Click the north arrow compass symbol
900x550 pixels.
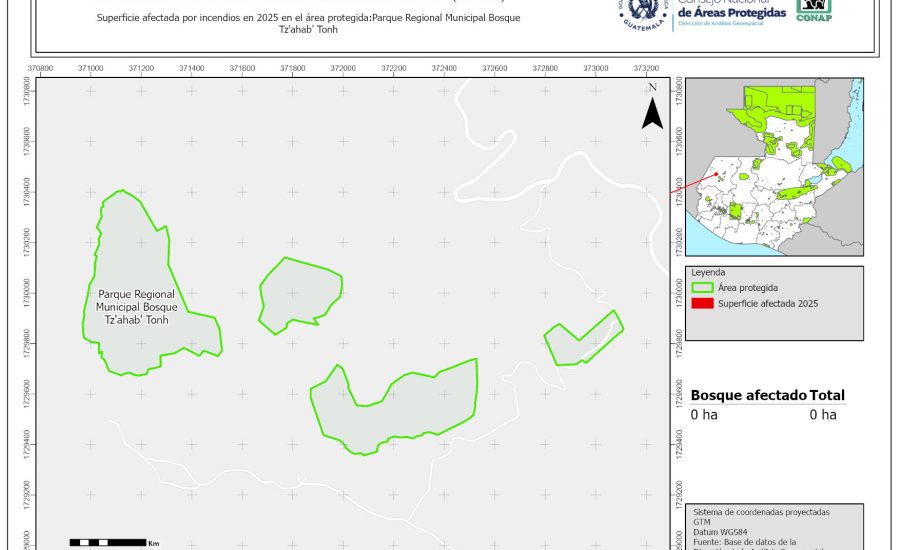click(652, 108)
